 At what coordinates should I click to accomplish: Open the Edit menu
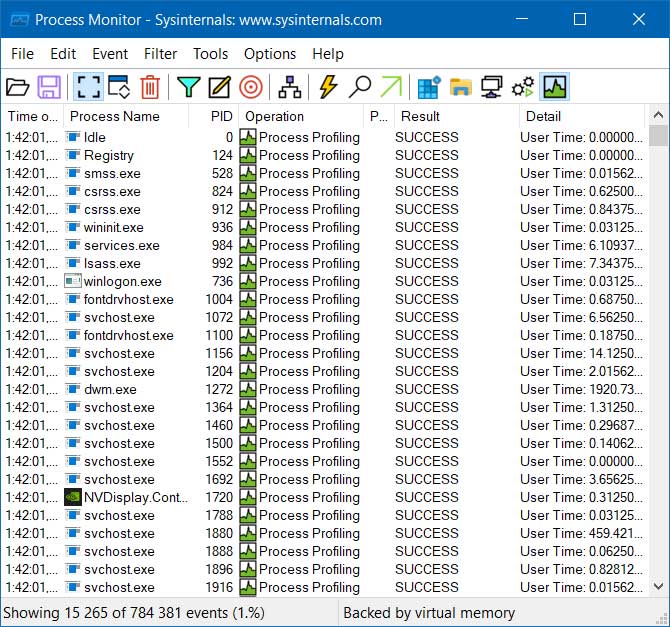(x=63, y=54)
